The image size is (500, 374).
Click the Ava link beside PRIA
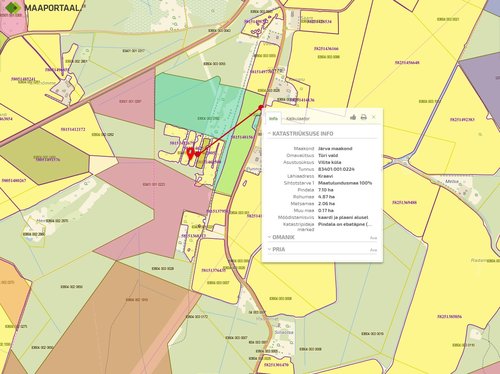point(373,250)
